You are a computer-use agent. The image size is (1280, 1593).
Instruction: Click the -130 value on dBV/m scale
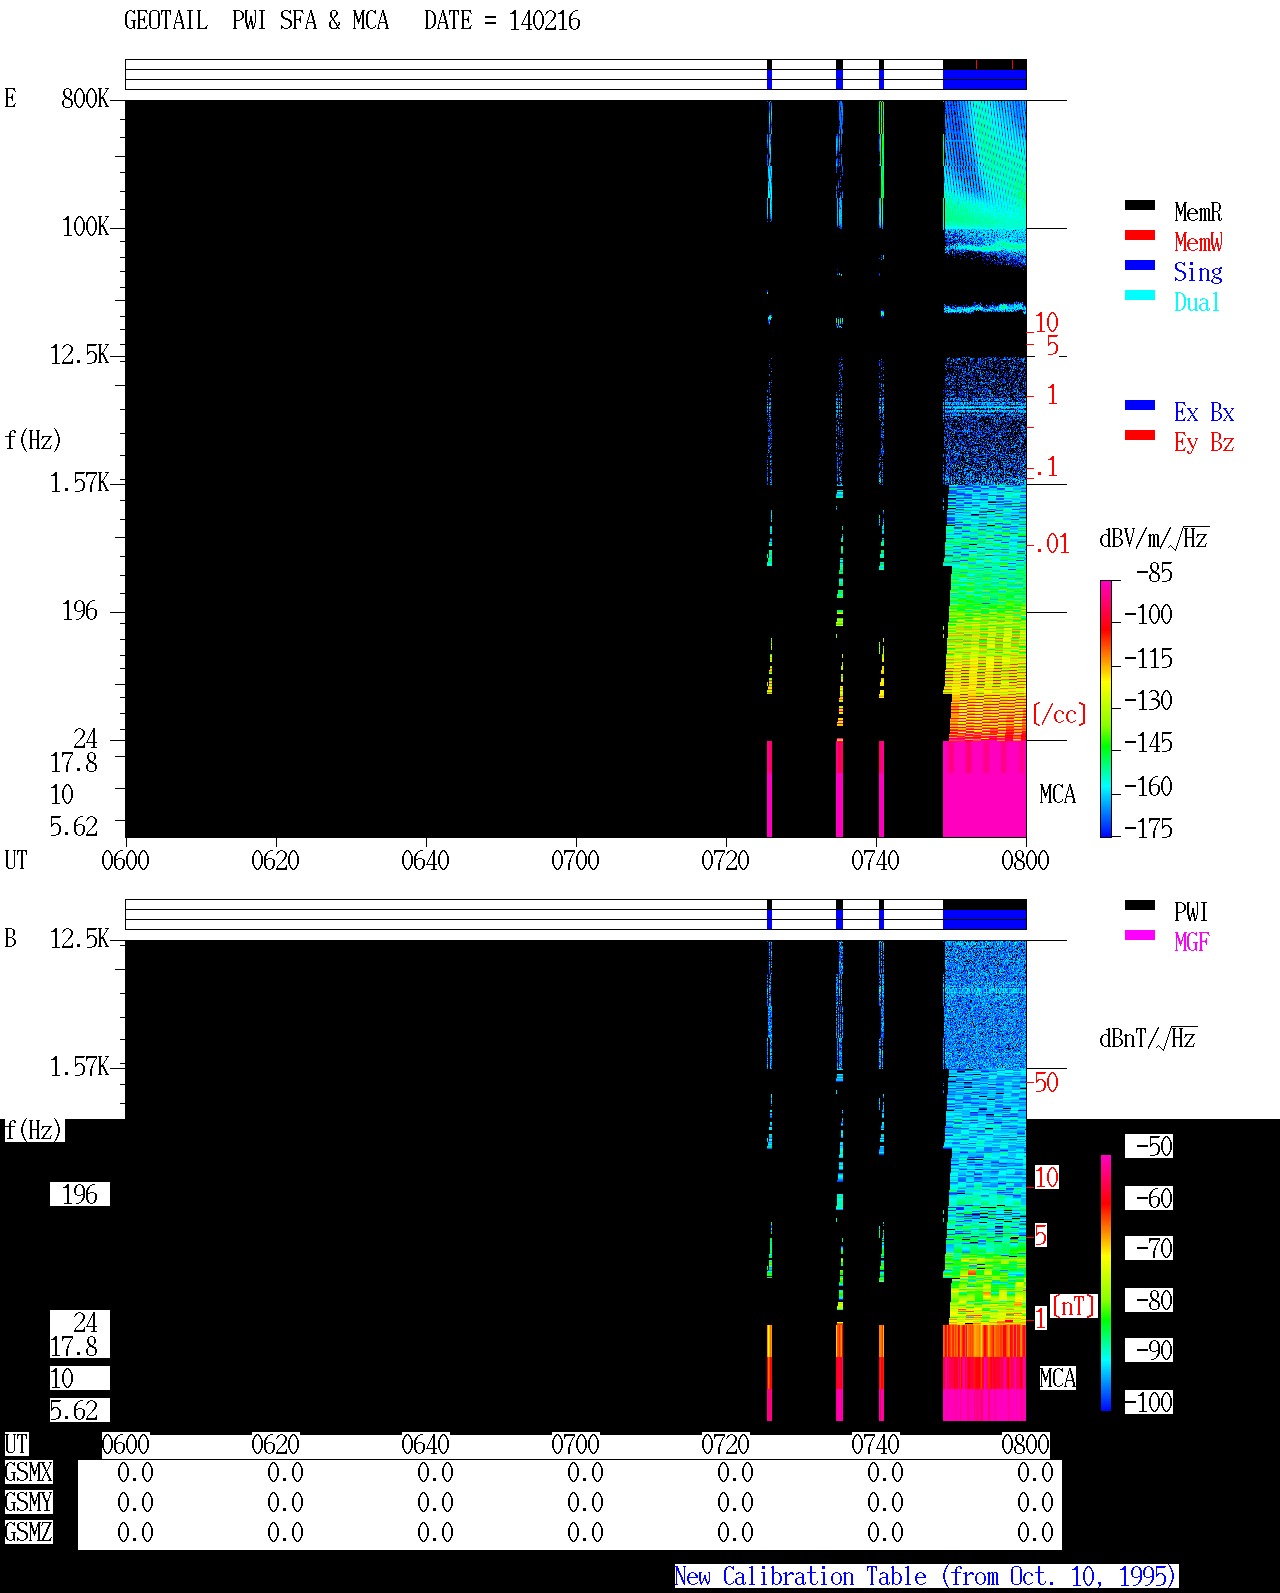[x=1148, y=700]
